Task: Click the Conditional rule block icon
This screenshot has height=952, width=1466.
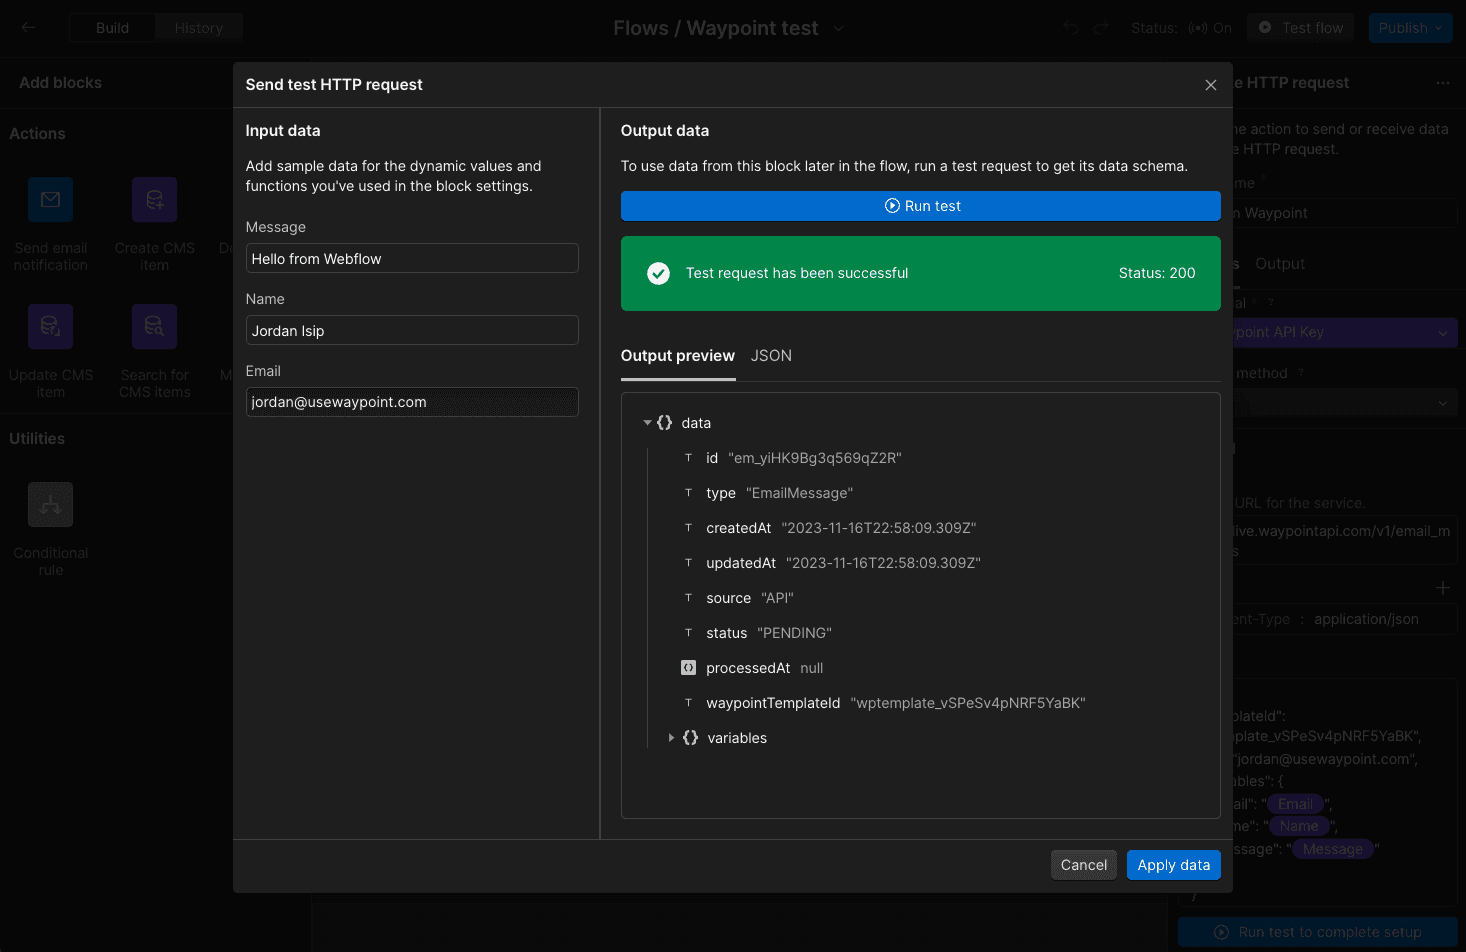Action: pyautogui.click(x=50, y=505)
